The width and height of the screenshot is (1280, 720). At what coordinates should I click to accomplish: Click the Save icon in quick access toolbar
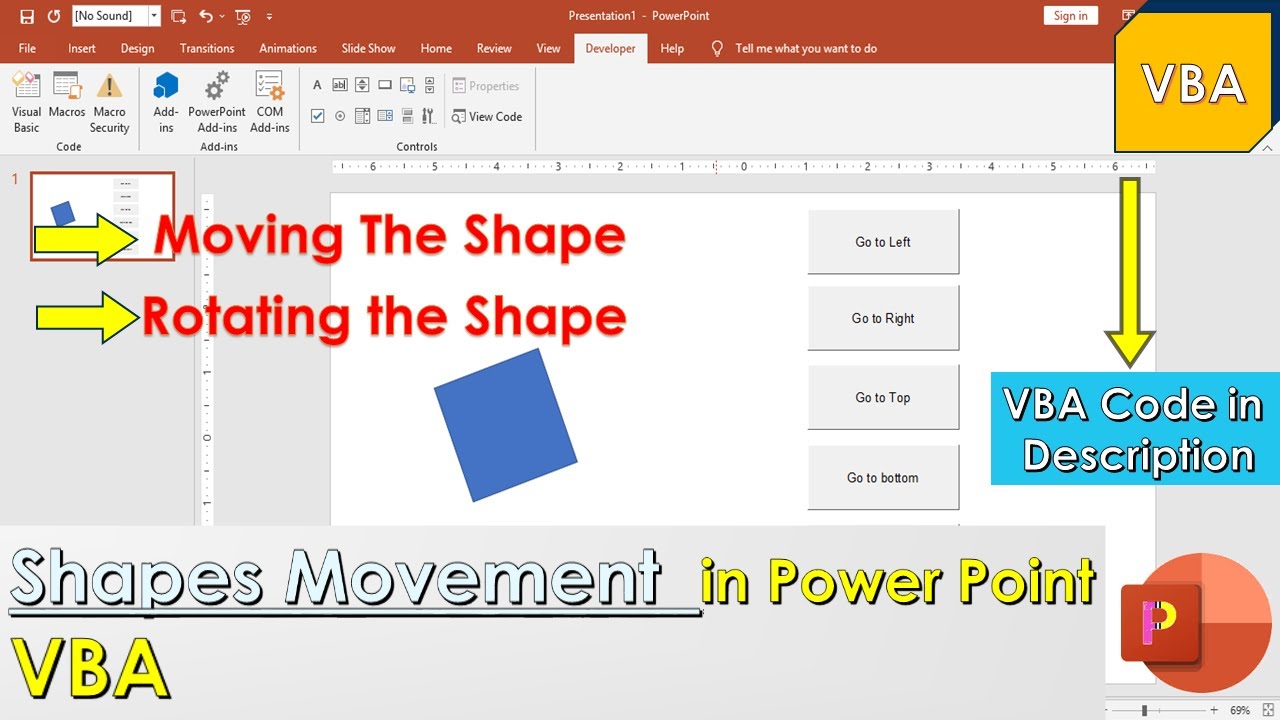(x=27, y=16)
